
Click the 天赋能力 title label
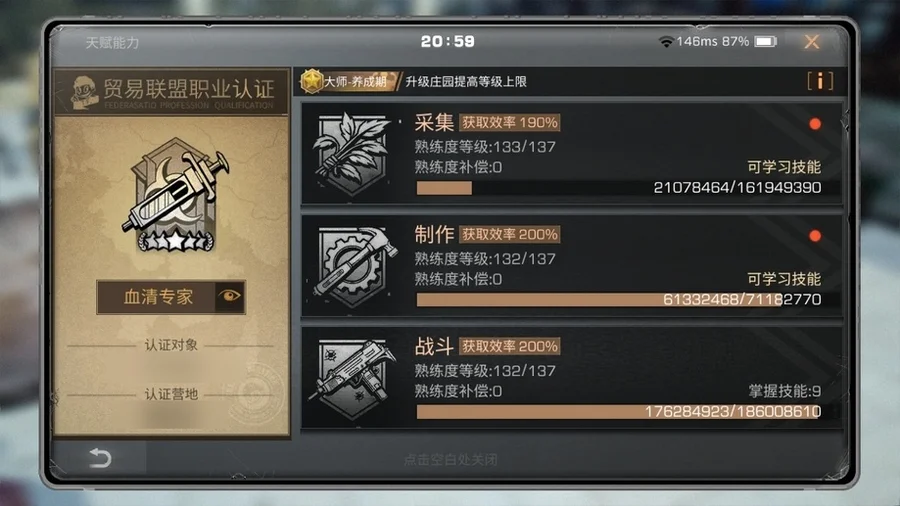tap(112, 43)
